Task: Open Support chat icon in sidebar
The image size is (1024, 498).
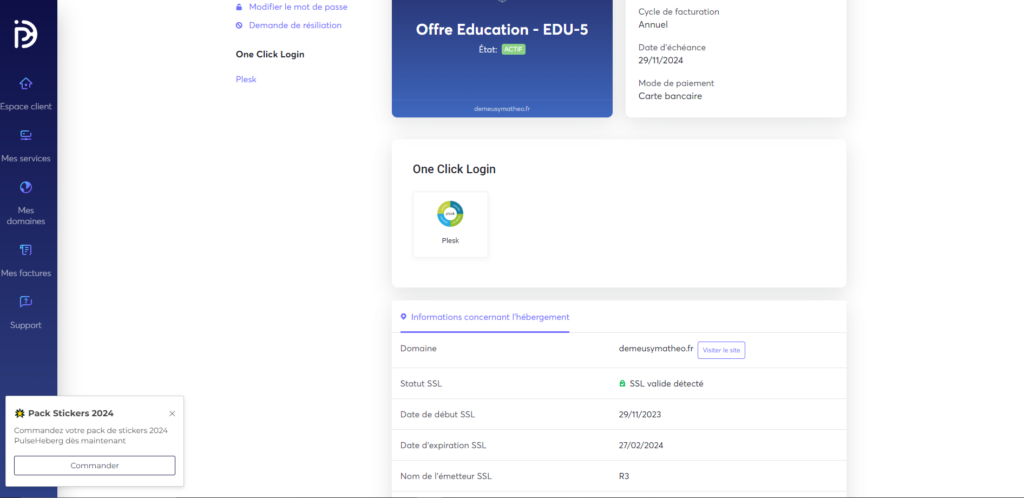Action: [26, 302]
